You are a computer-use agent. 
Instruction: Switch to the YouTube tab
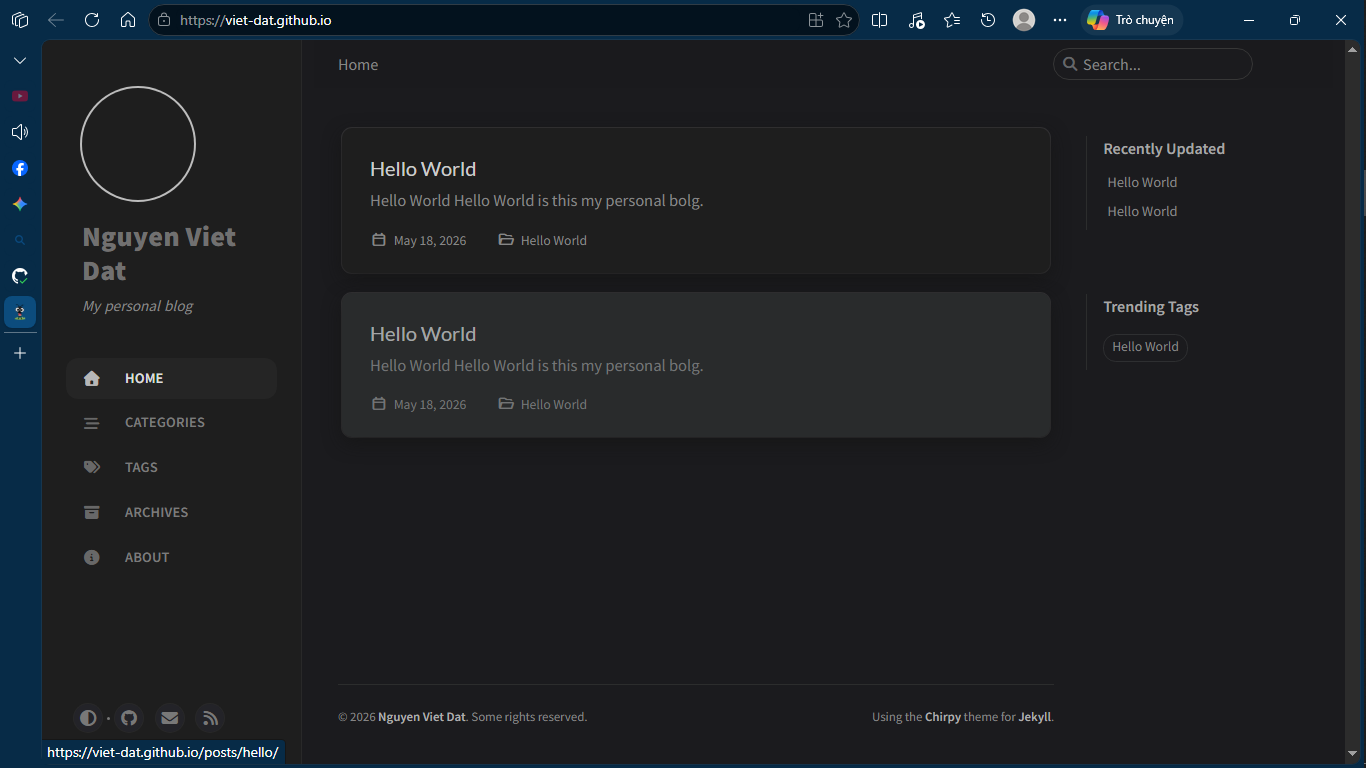coord(20,96)
